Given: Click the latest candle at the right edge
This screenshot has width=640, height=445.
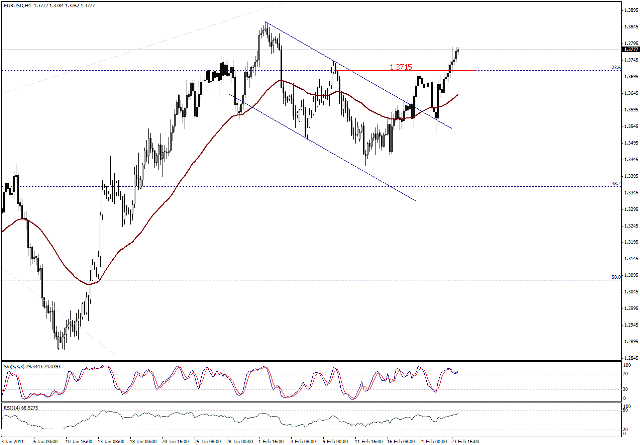Looking at the screenshot, I should [x=458, y=50].
